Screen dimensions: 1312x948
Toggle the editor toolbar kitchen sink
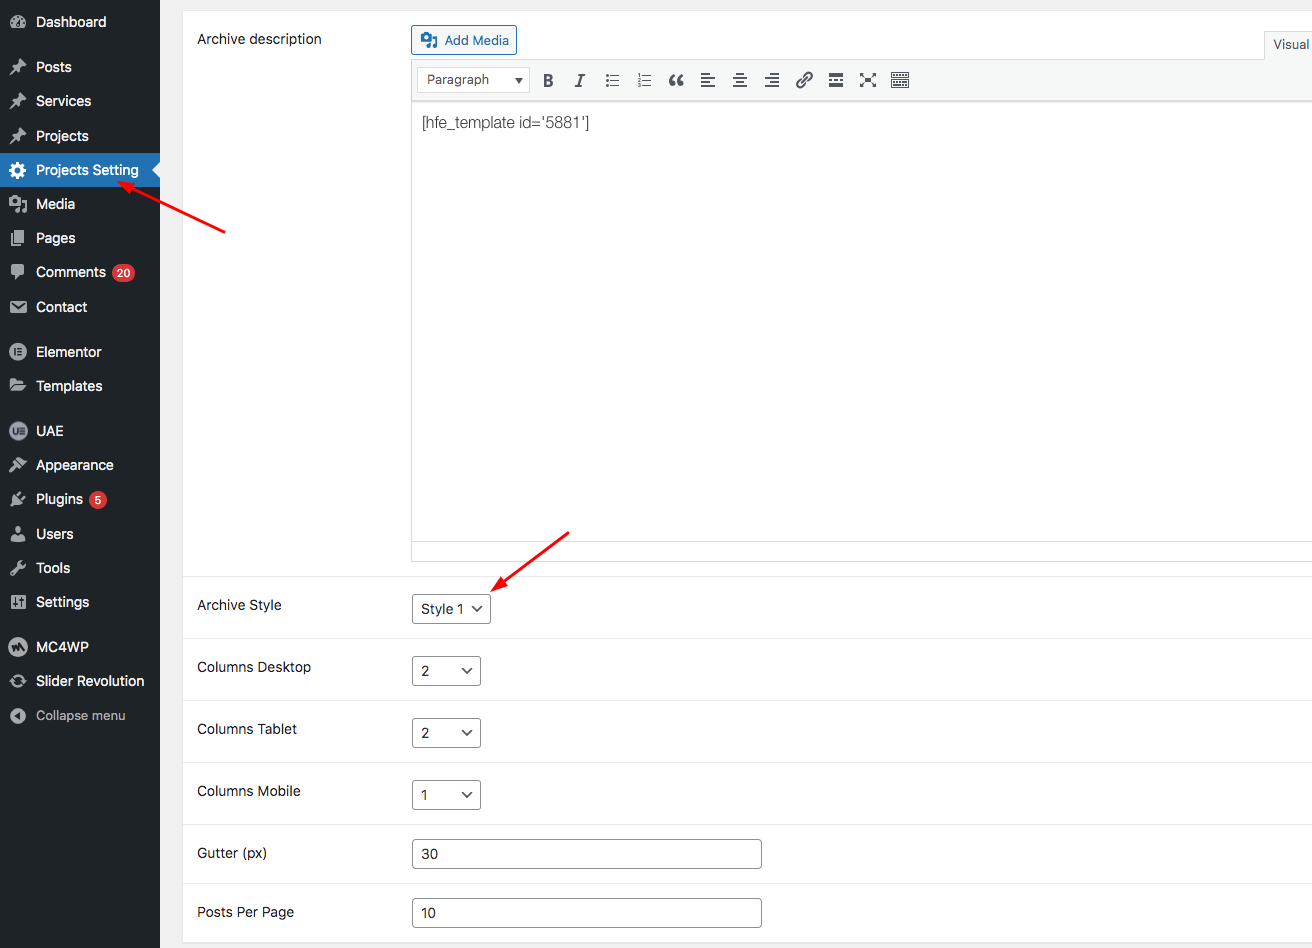(x=900, y=81)
